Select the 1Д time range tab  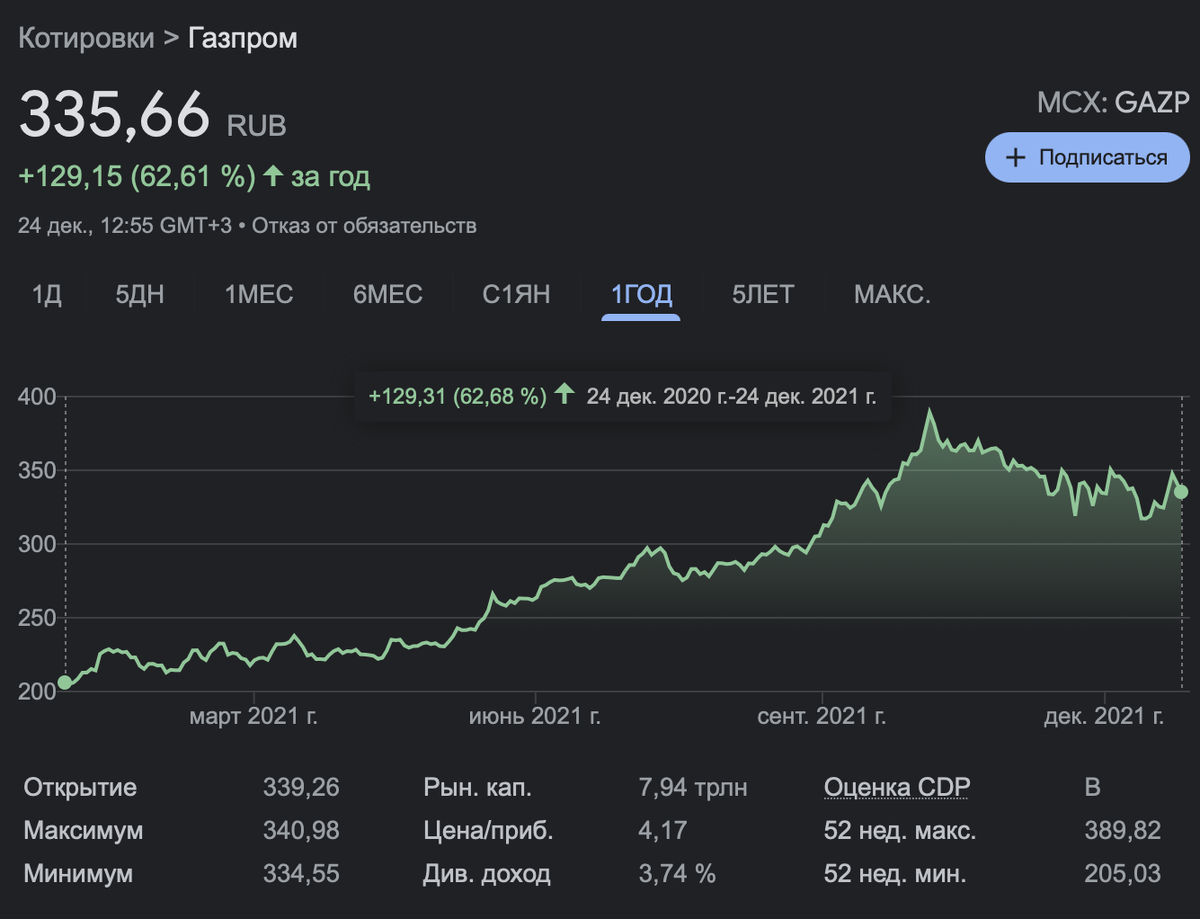pos(47,295)
